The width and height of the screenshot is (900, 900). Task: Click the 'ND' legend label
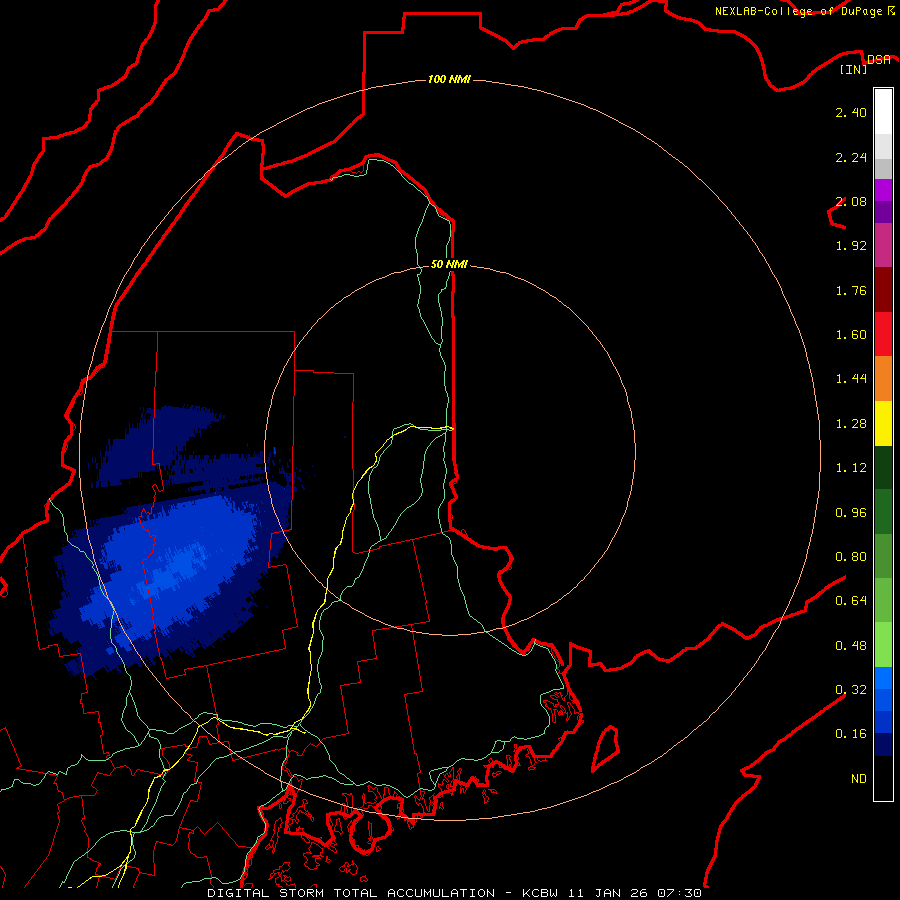pos(859,779)
